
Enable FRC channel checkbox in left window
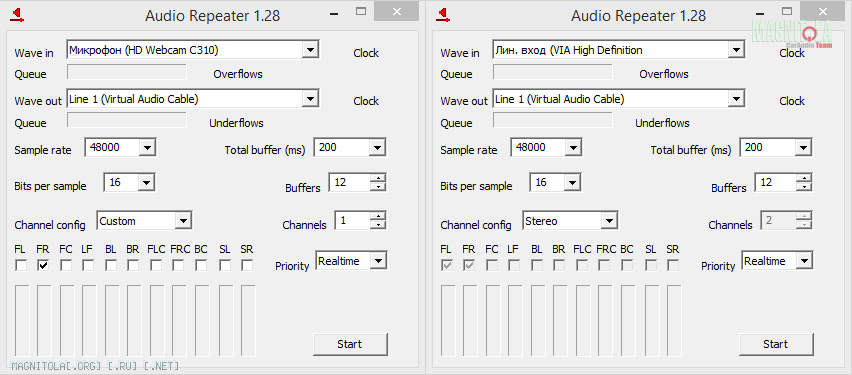tap(178, 266)
